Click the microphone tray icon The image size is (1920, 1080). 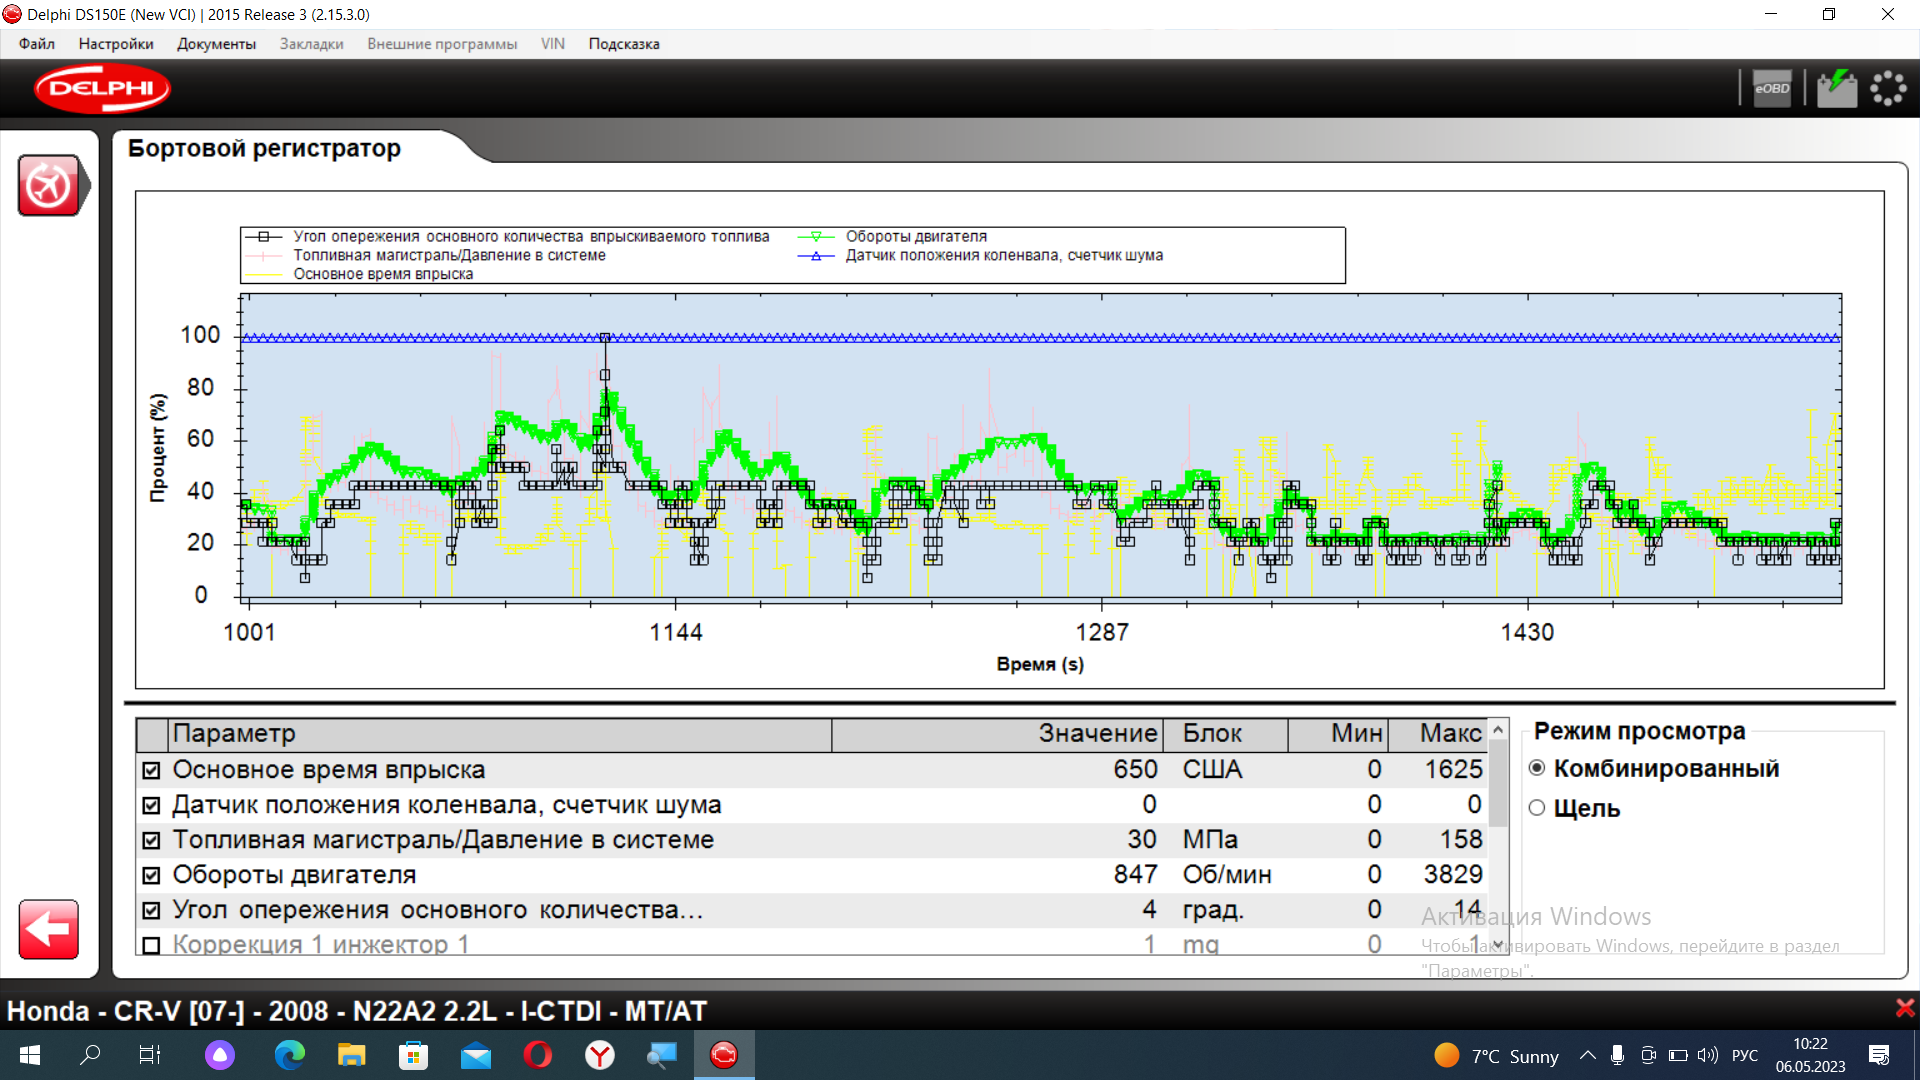(1617, 1055)
